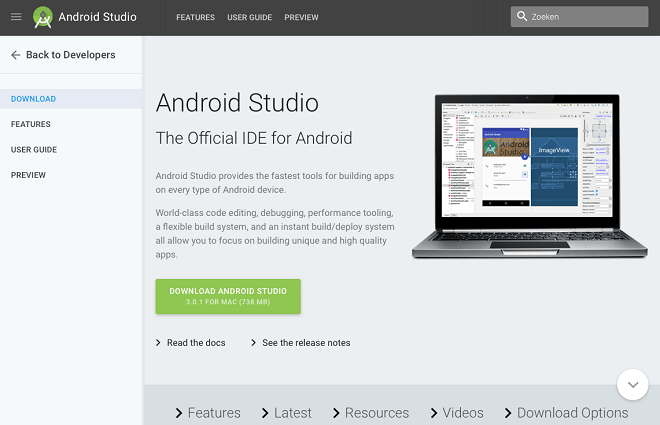Jump to the Features section link
The width and height of the screenshot is (660, 425).
pyautogui.click(x=214, y=413)
